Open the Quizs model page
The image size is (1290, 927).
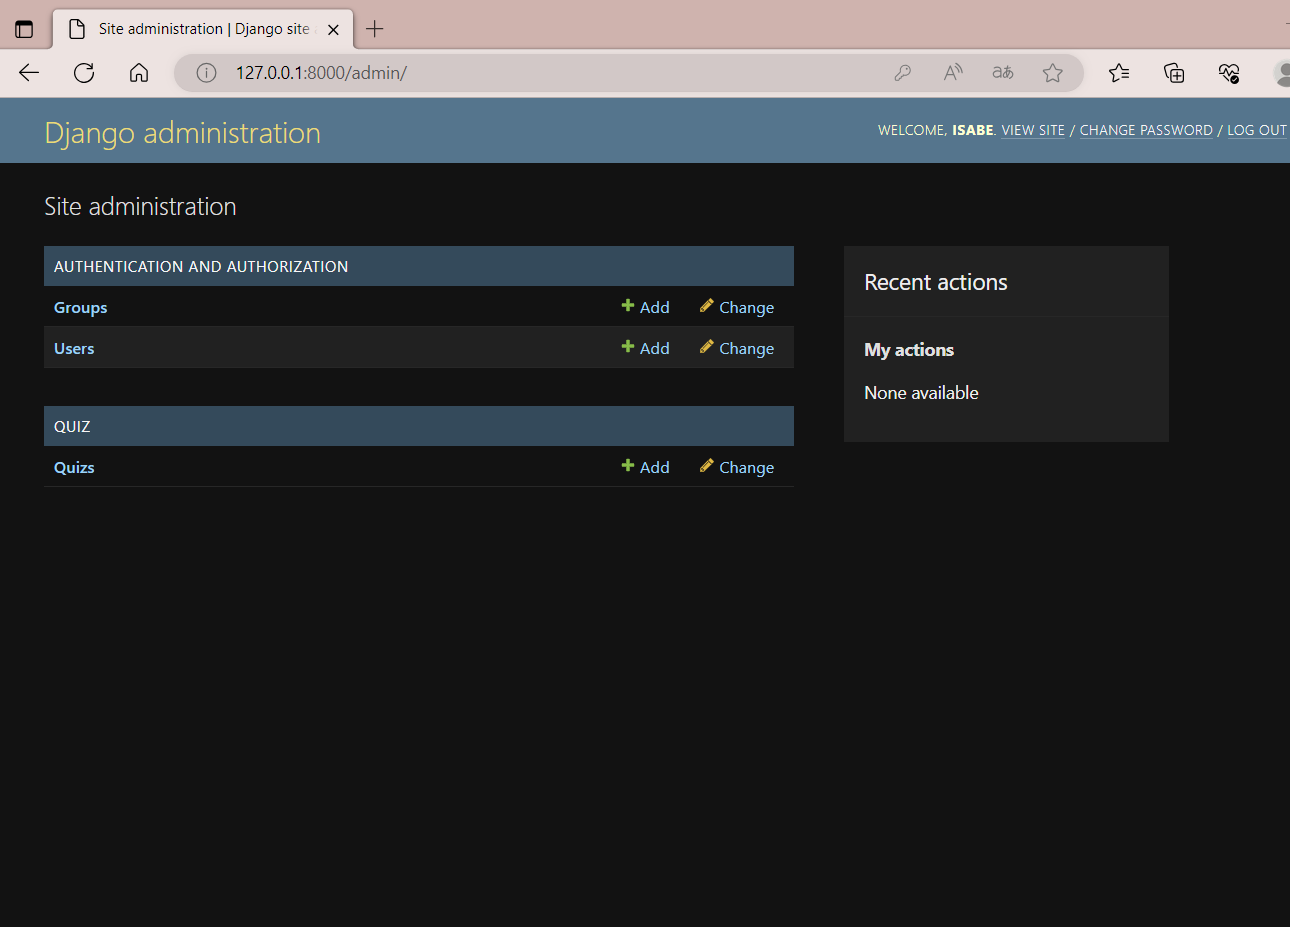pyautogui.click(x=73, y=466)
